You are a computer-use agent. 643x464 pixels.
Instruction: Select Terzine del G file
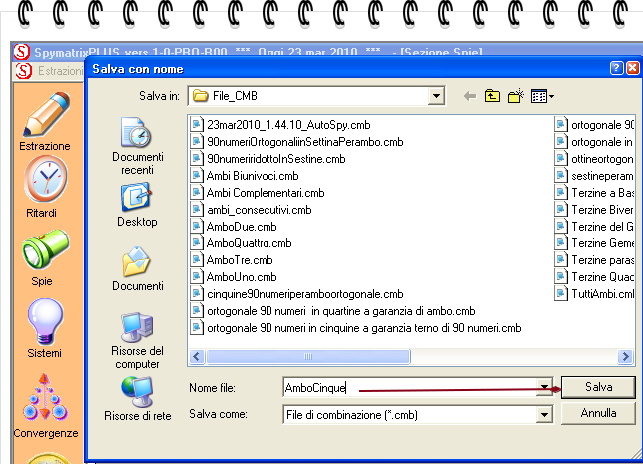coord(594,227)
